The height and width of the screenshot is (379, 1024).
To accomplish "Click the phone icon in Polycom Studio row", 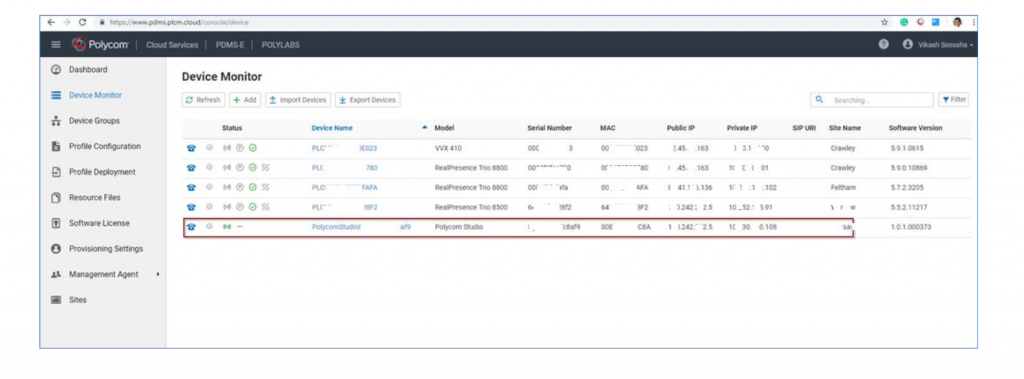I will click(191, 227).
